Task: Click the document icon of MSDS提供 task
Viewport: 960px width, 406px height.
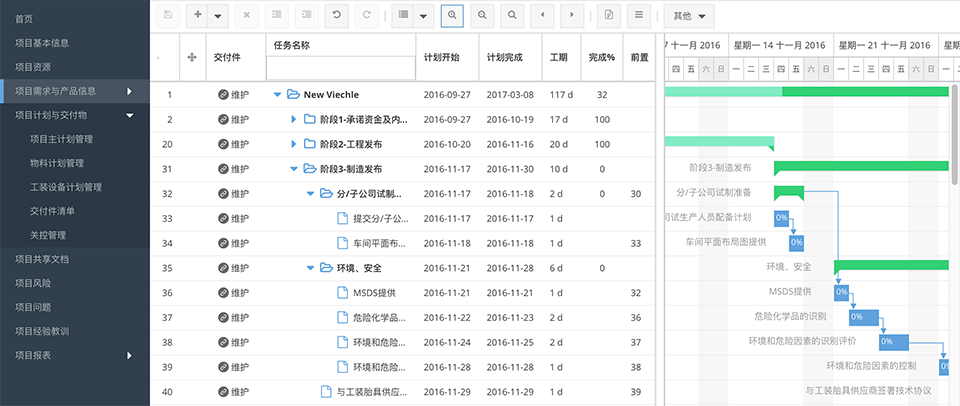Action: (x=343, y=293)
